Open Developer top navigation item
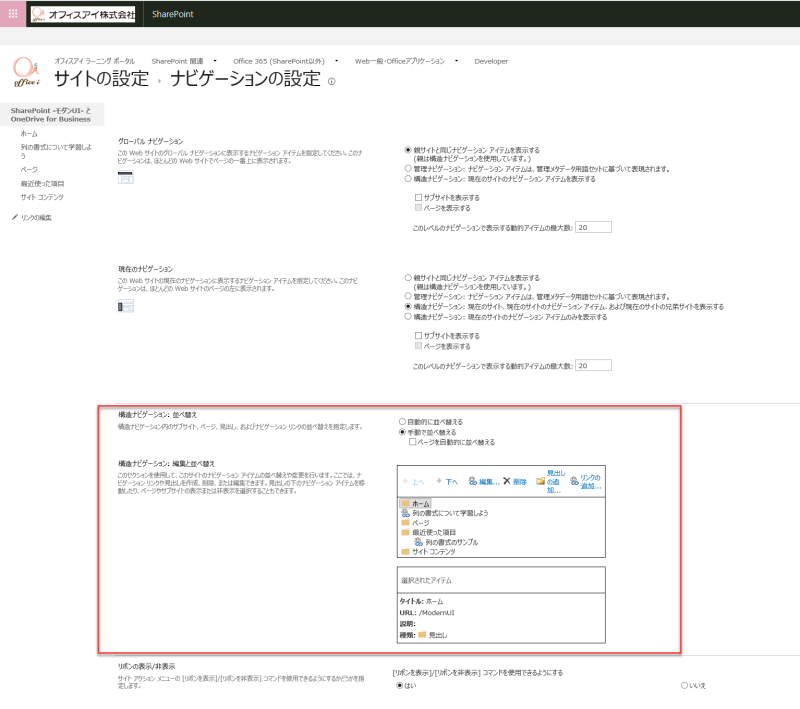The width and height of the screenshot is (800, 709). click(491, 61)
